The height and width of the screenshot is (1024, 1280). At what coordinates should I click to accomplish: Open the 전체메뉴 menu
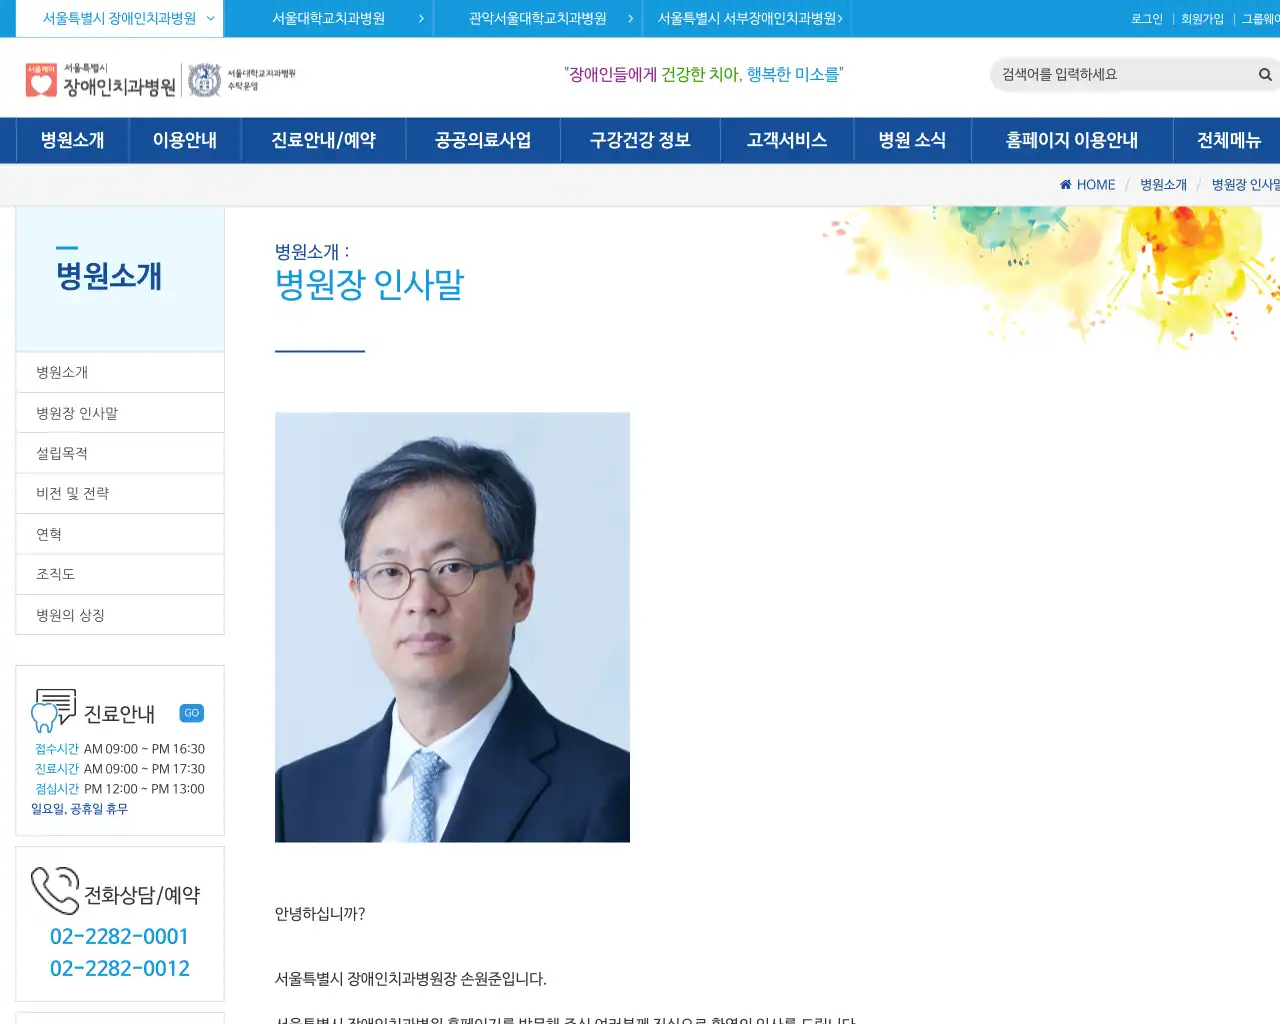(x=1229, y=140)
